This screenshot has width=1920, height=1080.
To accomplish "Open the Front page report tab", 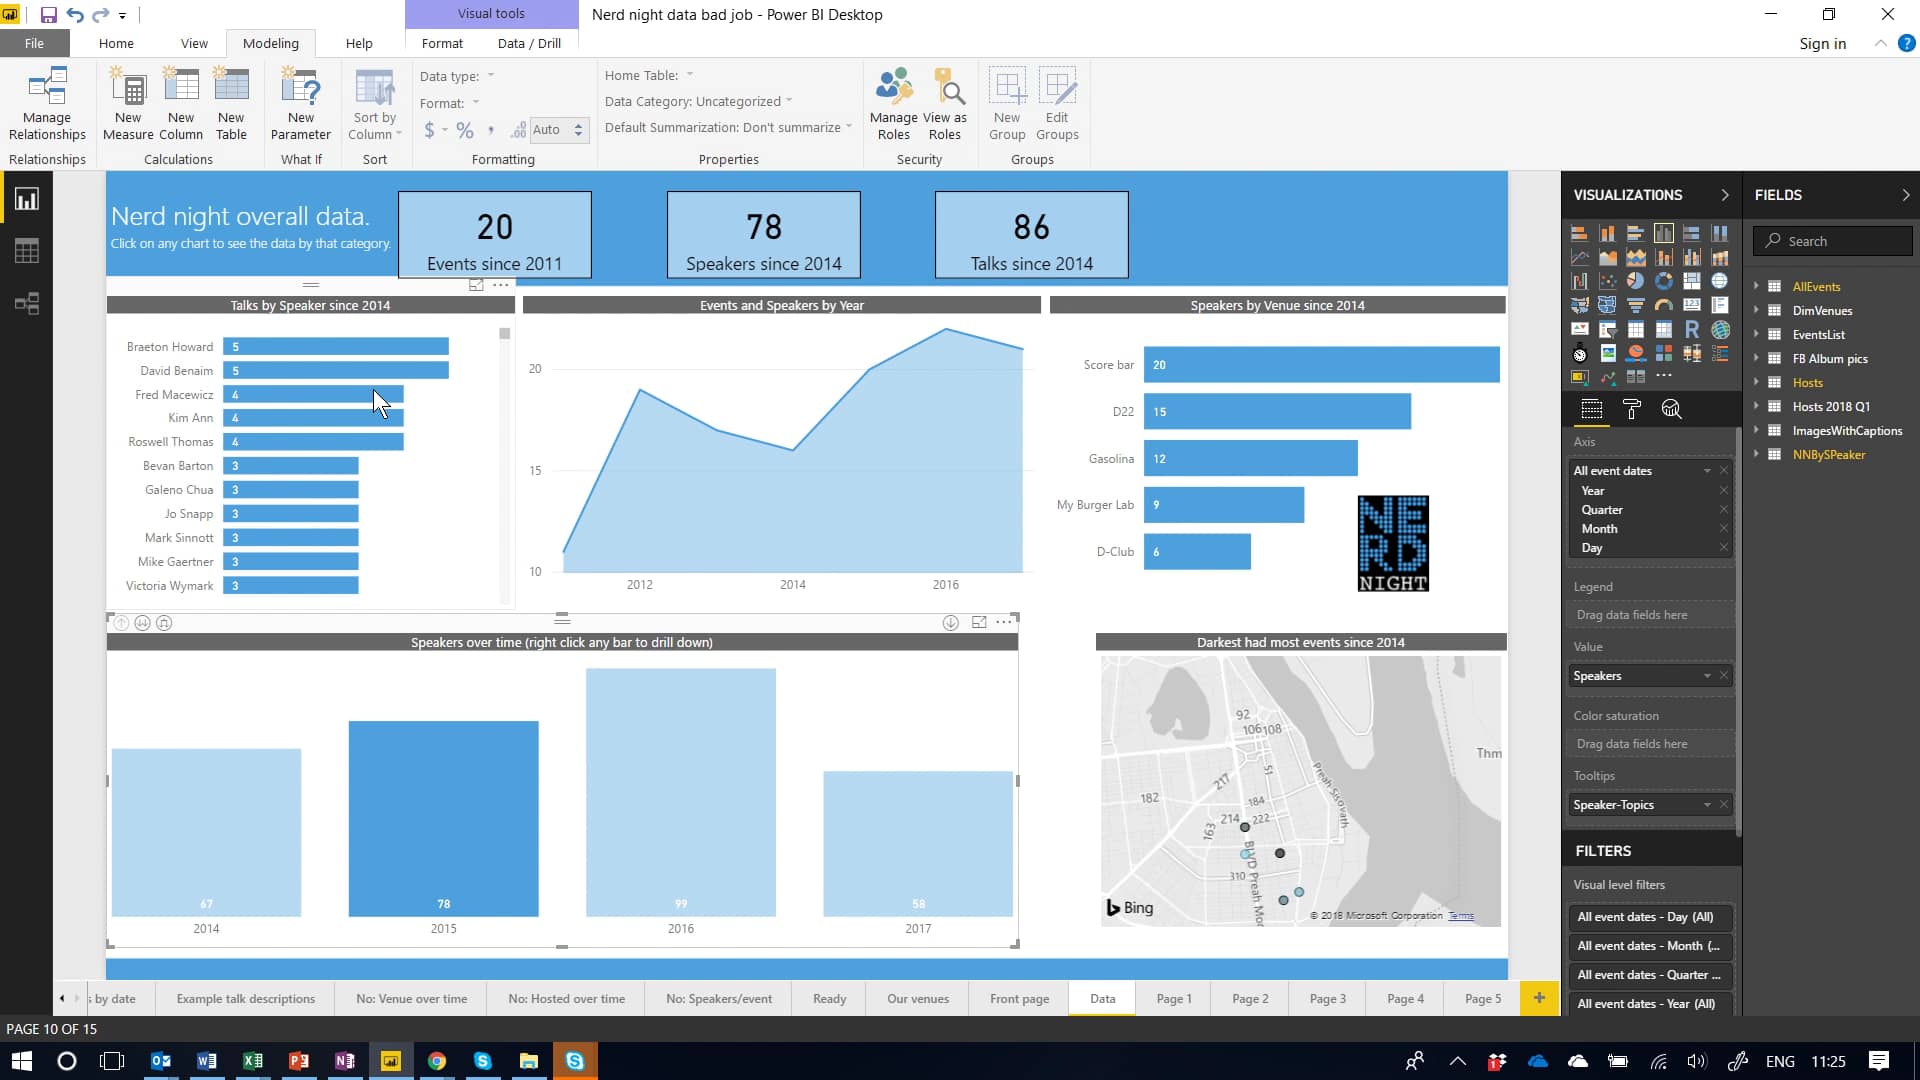I will [x=1018, y=998].
